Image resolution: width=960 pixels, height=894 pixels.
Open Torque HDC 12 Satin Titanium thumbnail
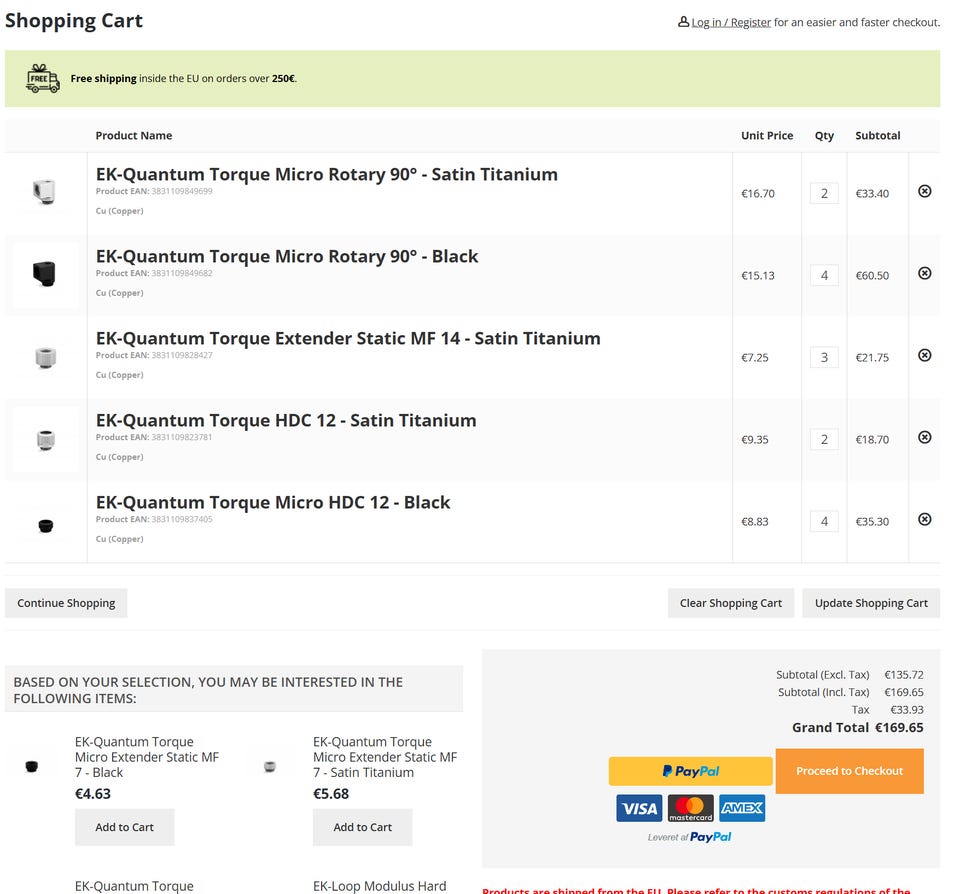(45, 439)
